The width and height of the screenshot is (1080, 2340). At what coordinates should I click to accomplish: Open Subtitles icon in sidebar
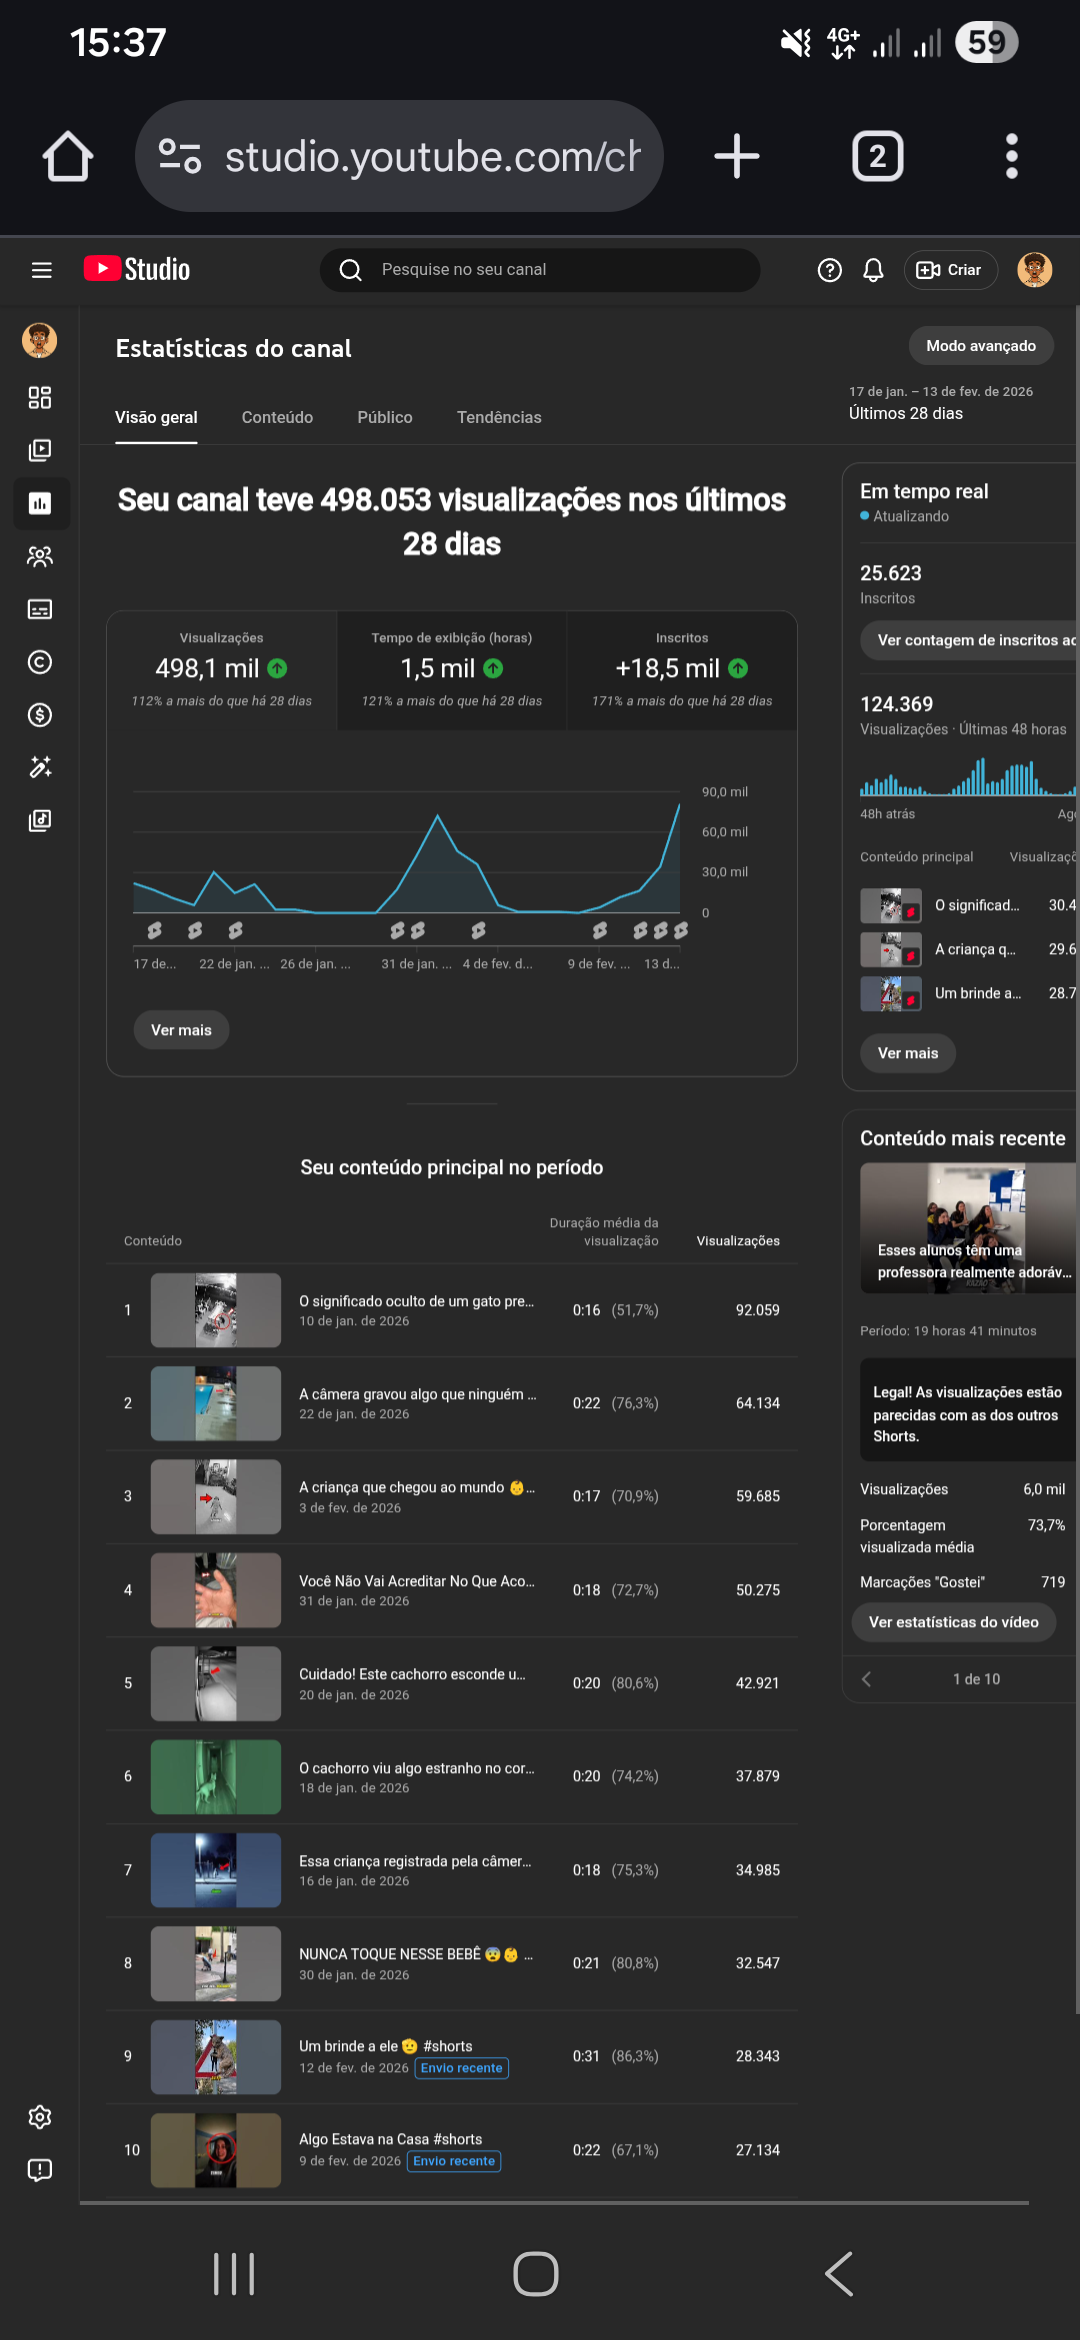tap(40, 609)
